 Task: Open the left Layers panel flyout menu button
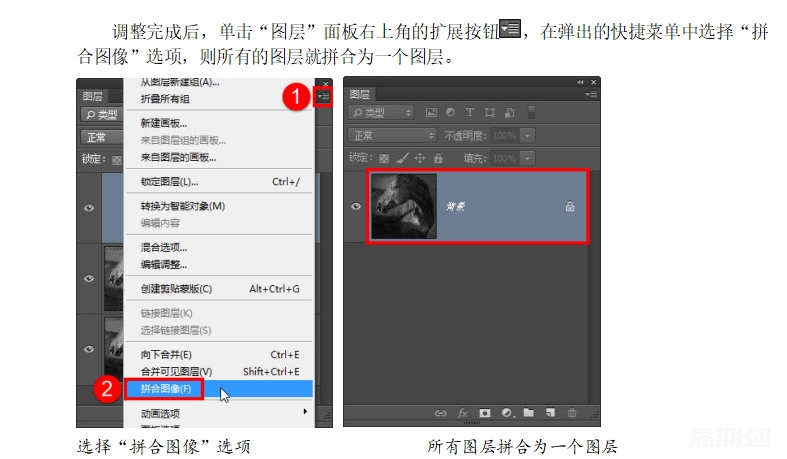(x=323, y=96)
